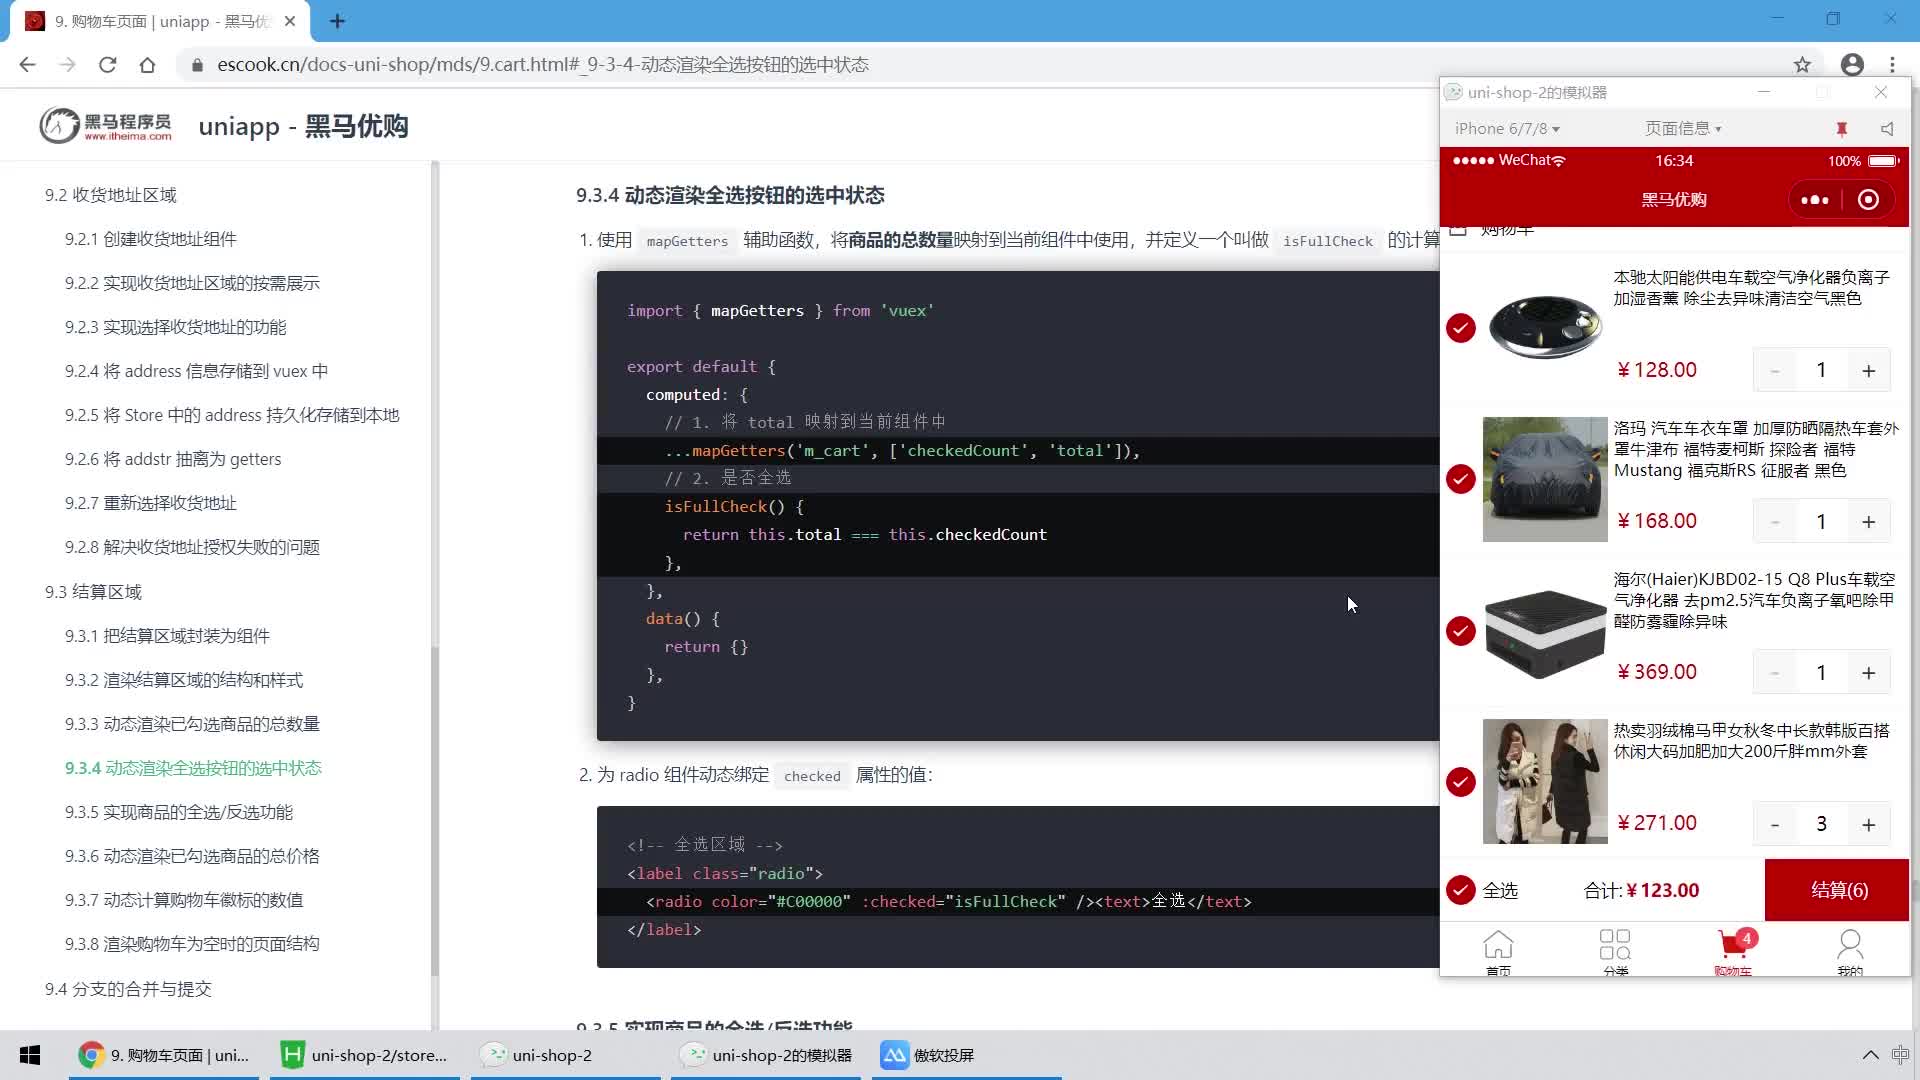Open 9.3.4 动态渲染全选按钮的选中状态 active link
The width and height of the screenshot is (1920, 1080).
point(193,768)
